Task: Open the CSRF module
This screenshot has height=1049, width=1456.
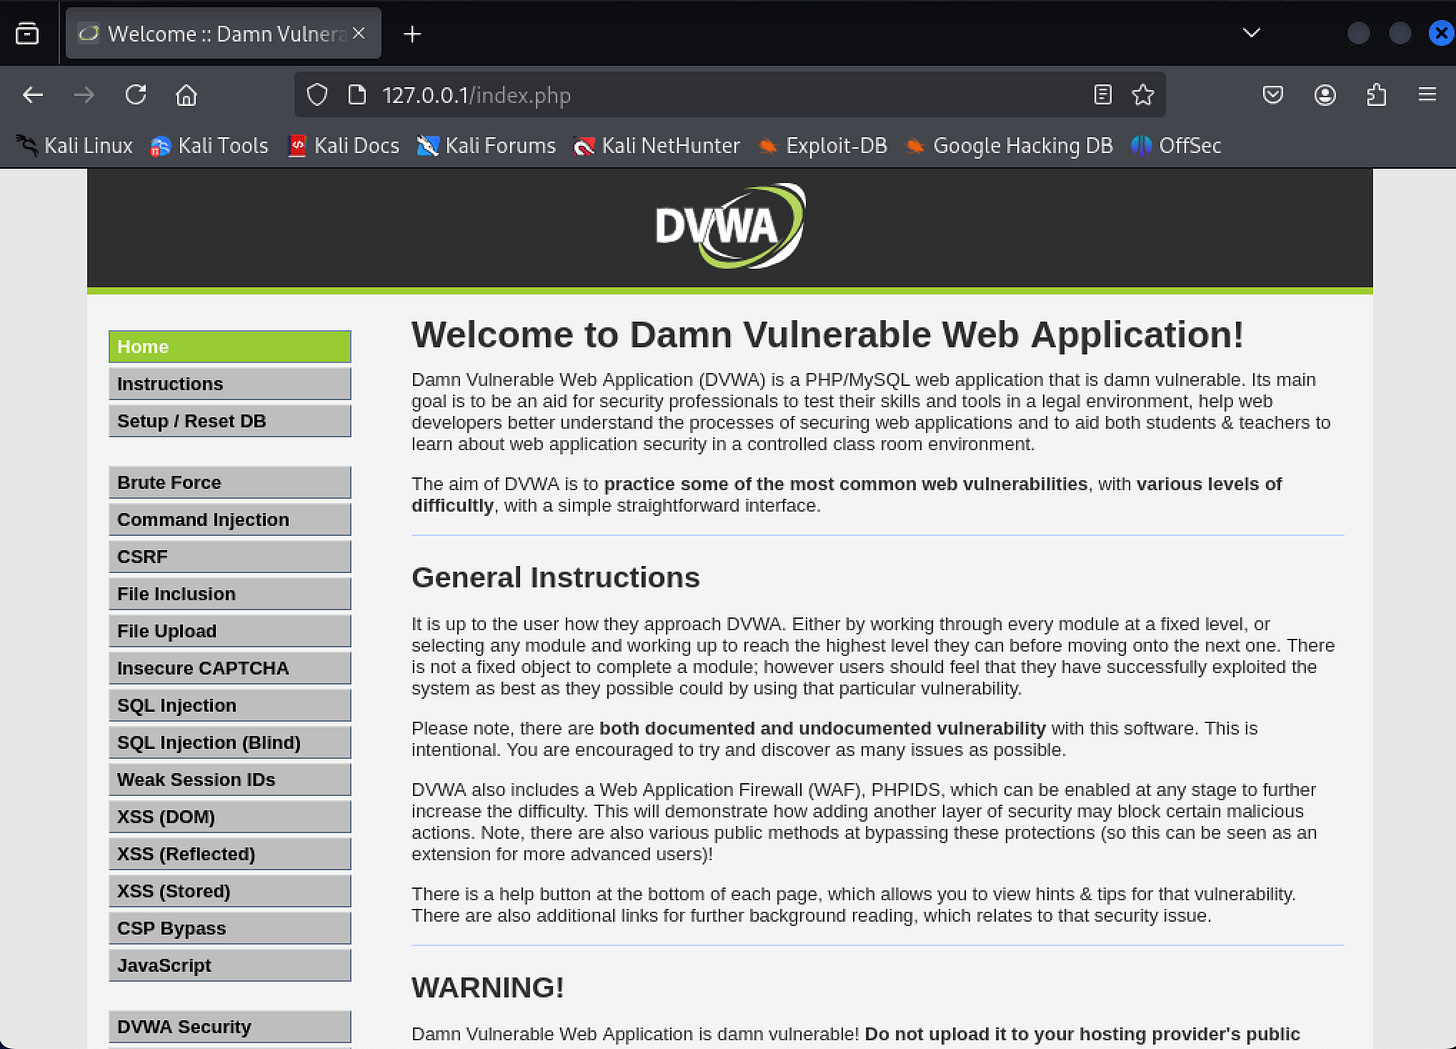Action: (x=230, y=557)
